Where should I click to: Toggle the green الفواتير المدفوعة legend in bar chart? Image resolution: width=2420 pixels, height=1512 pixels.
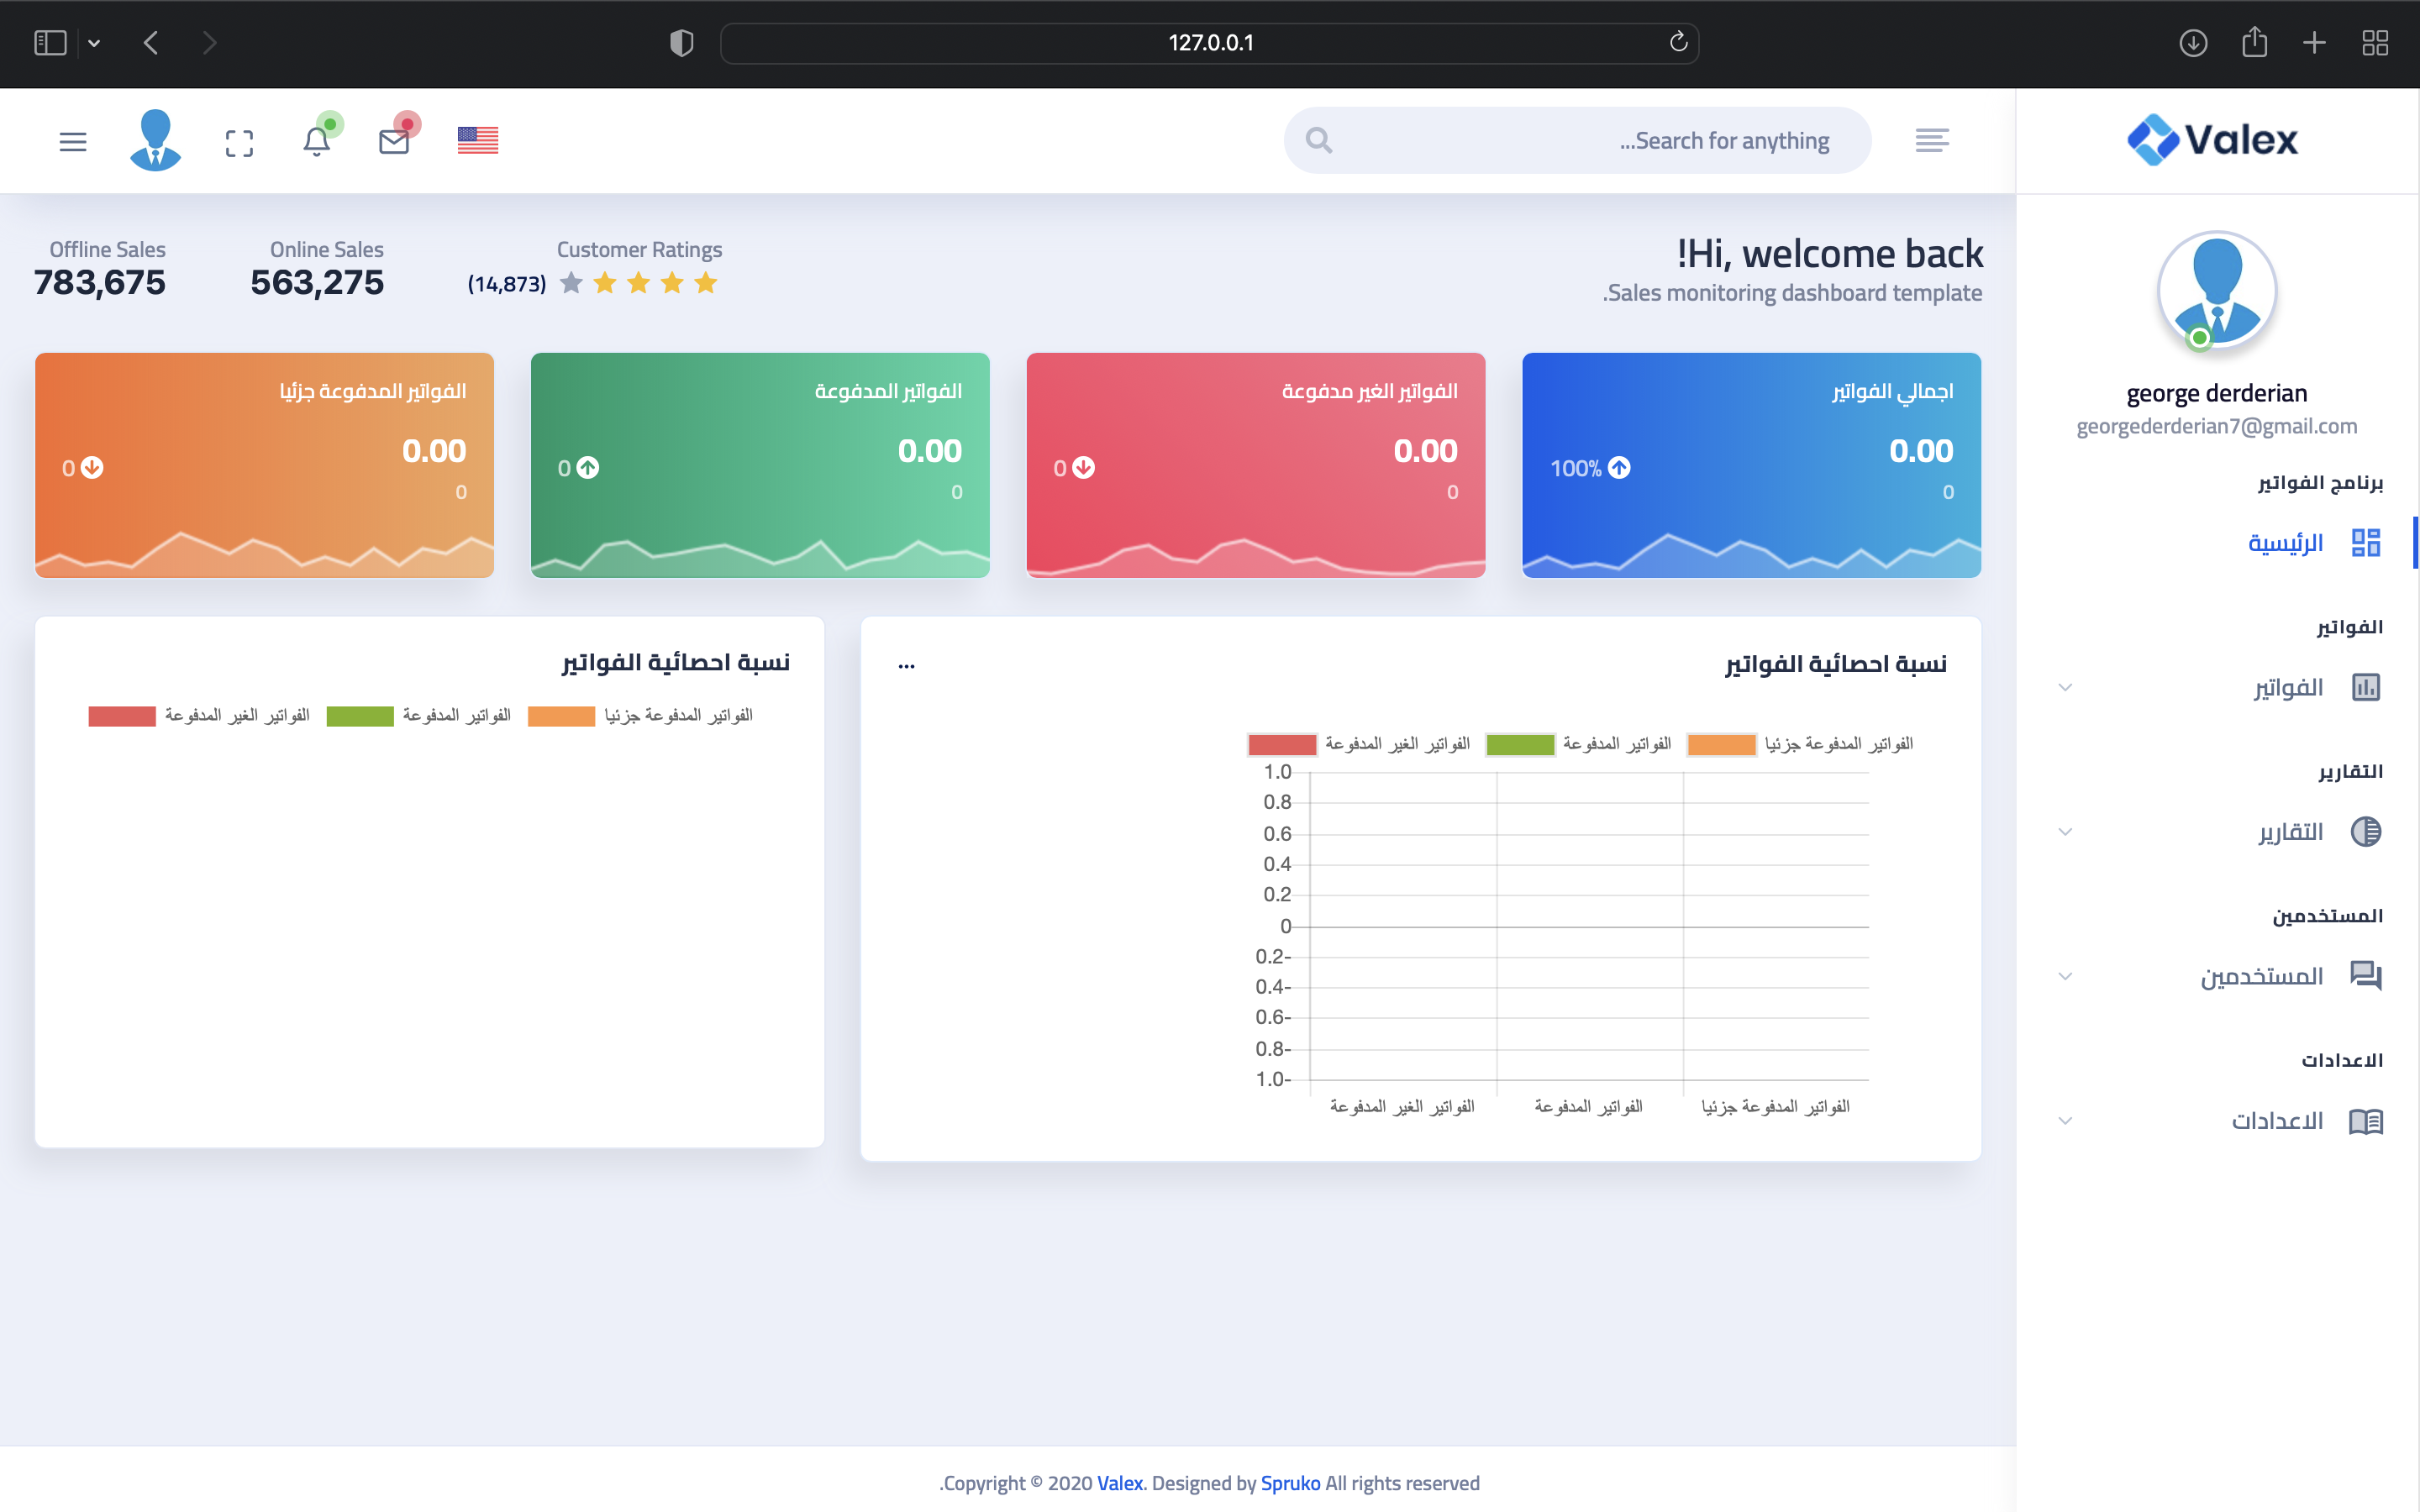[1519, 744]
